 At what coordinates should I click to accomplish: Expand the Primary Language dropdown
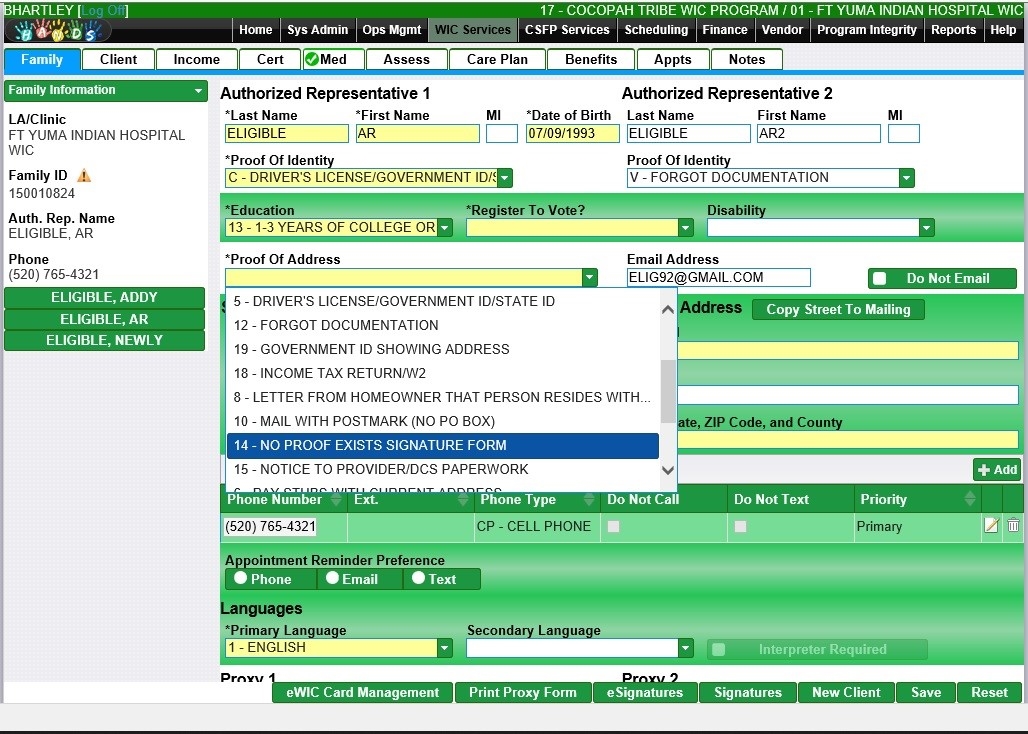pyautogui.click(x=444, y=648)
